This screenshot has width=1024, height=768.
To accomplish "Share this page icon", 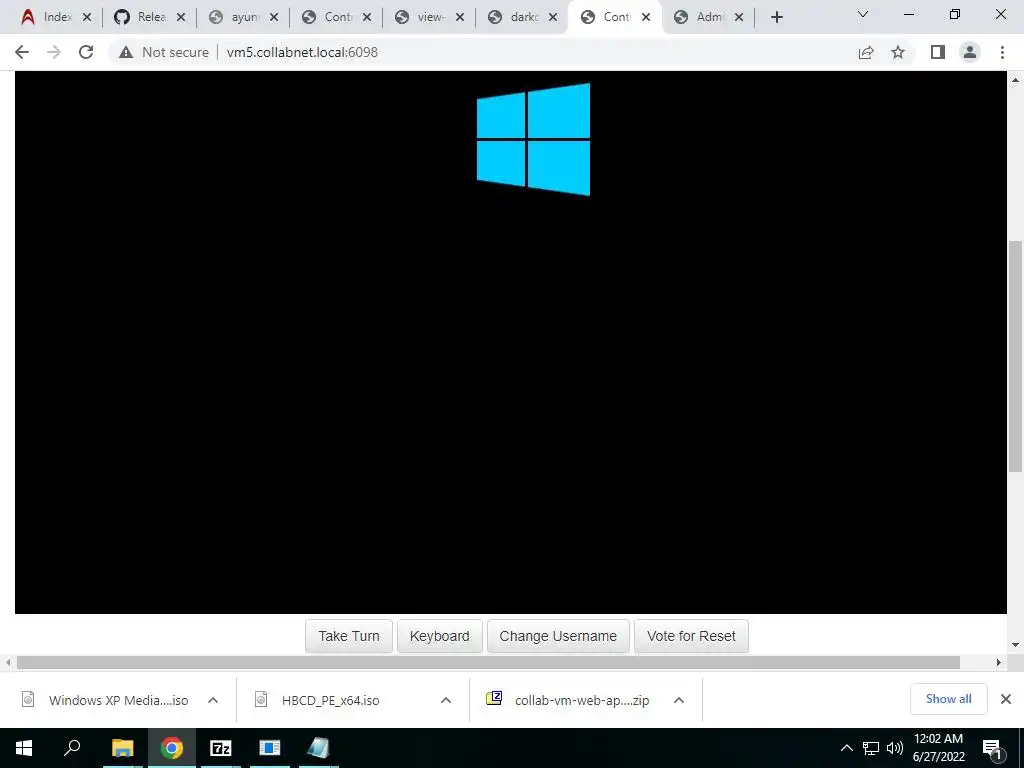I will pos(866,52).
